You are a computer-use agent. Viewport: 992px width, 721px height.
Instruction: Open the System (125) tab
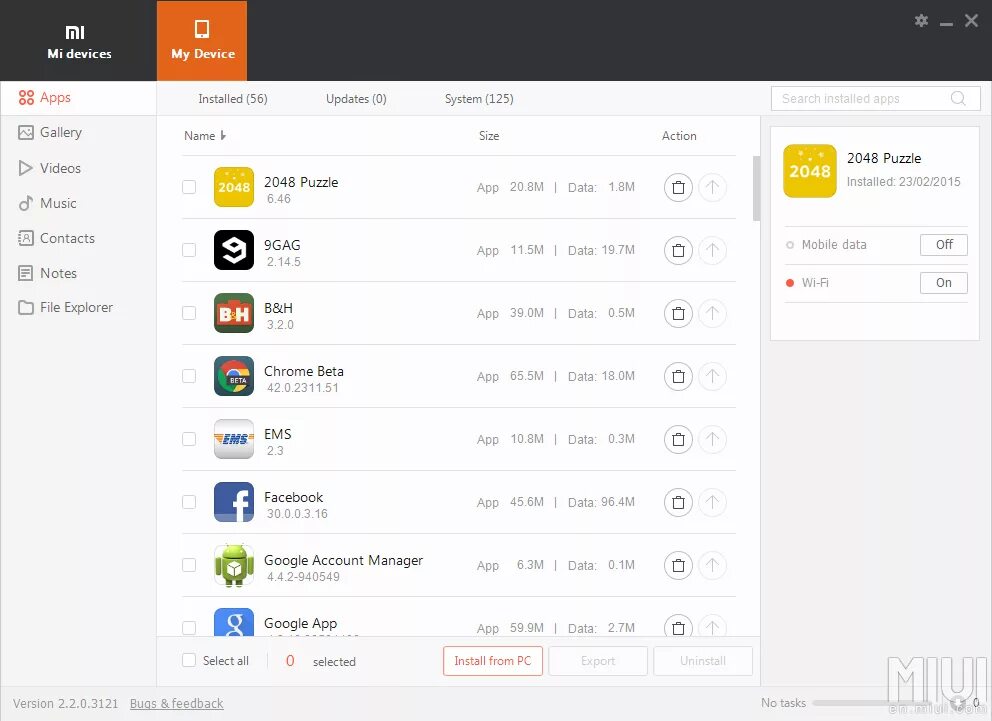coord(479,99)
